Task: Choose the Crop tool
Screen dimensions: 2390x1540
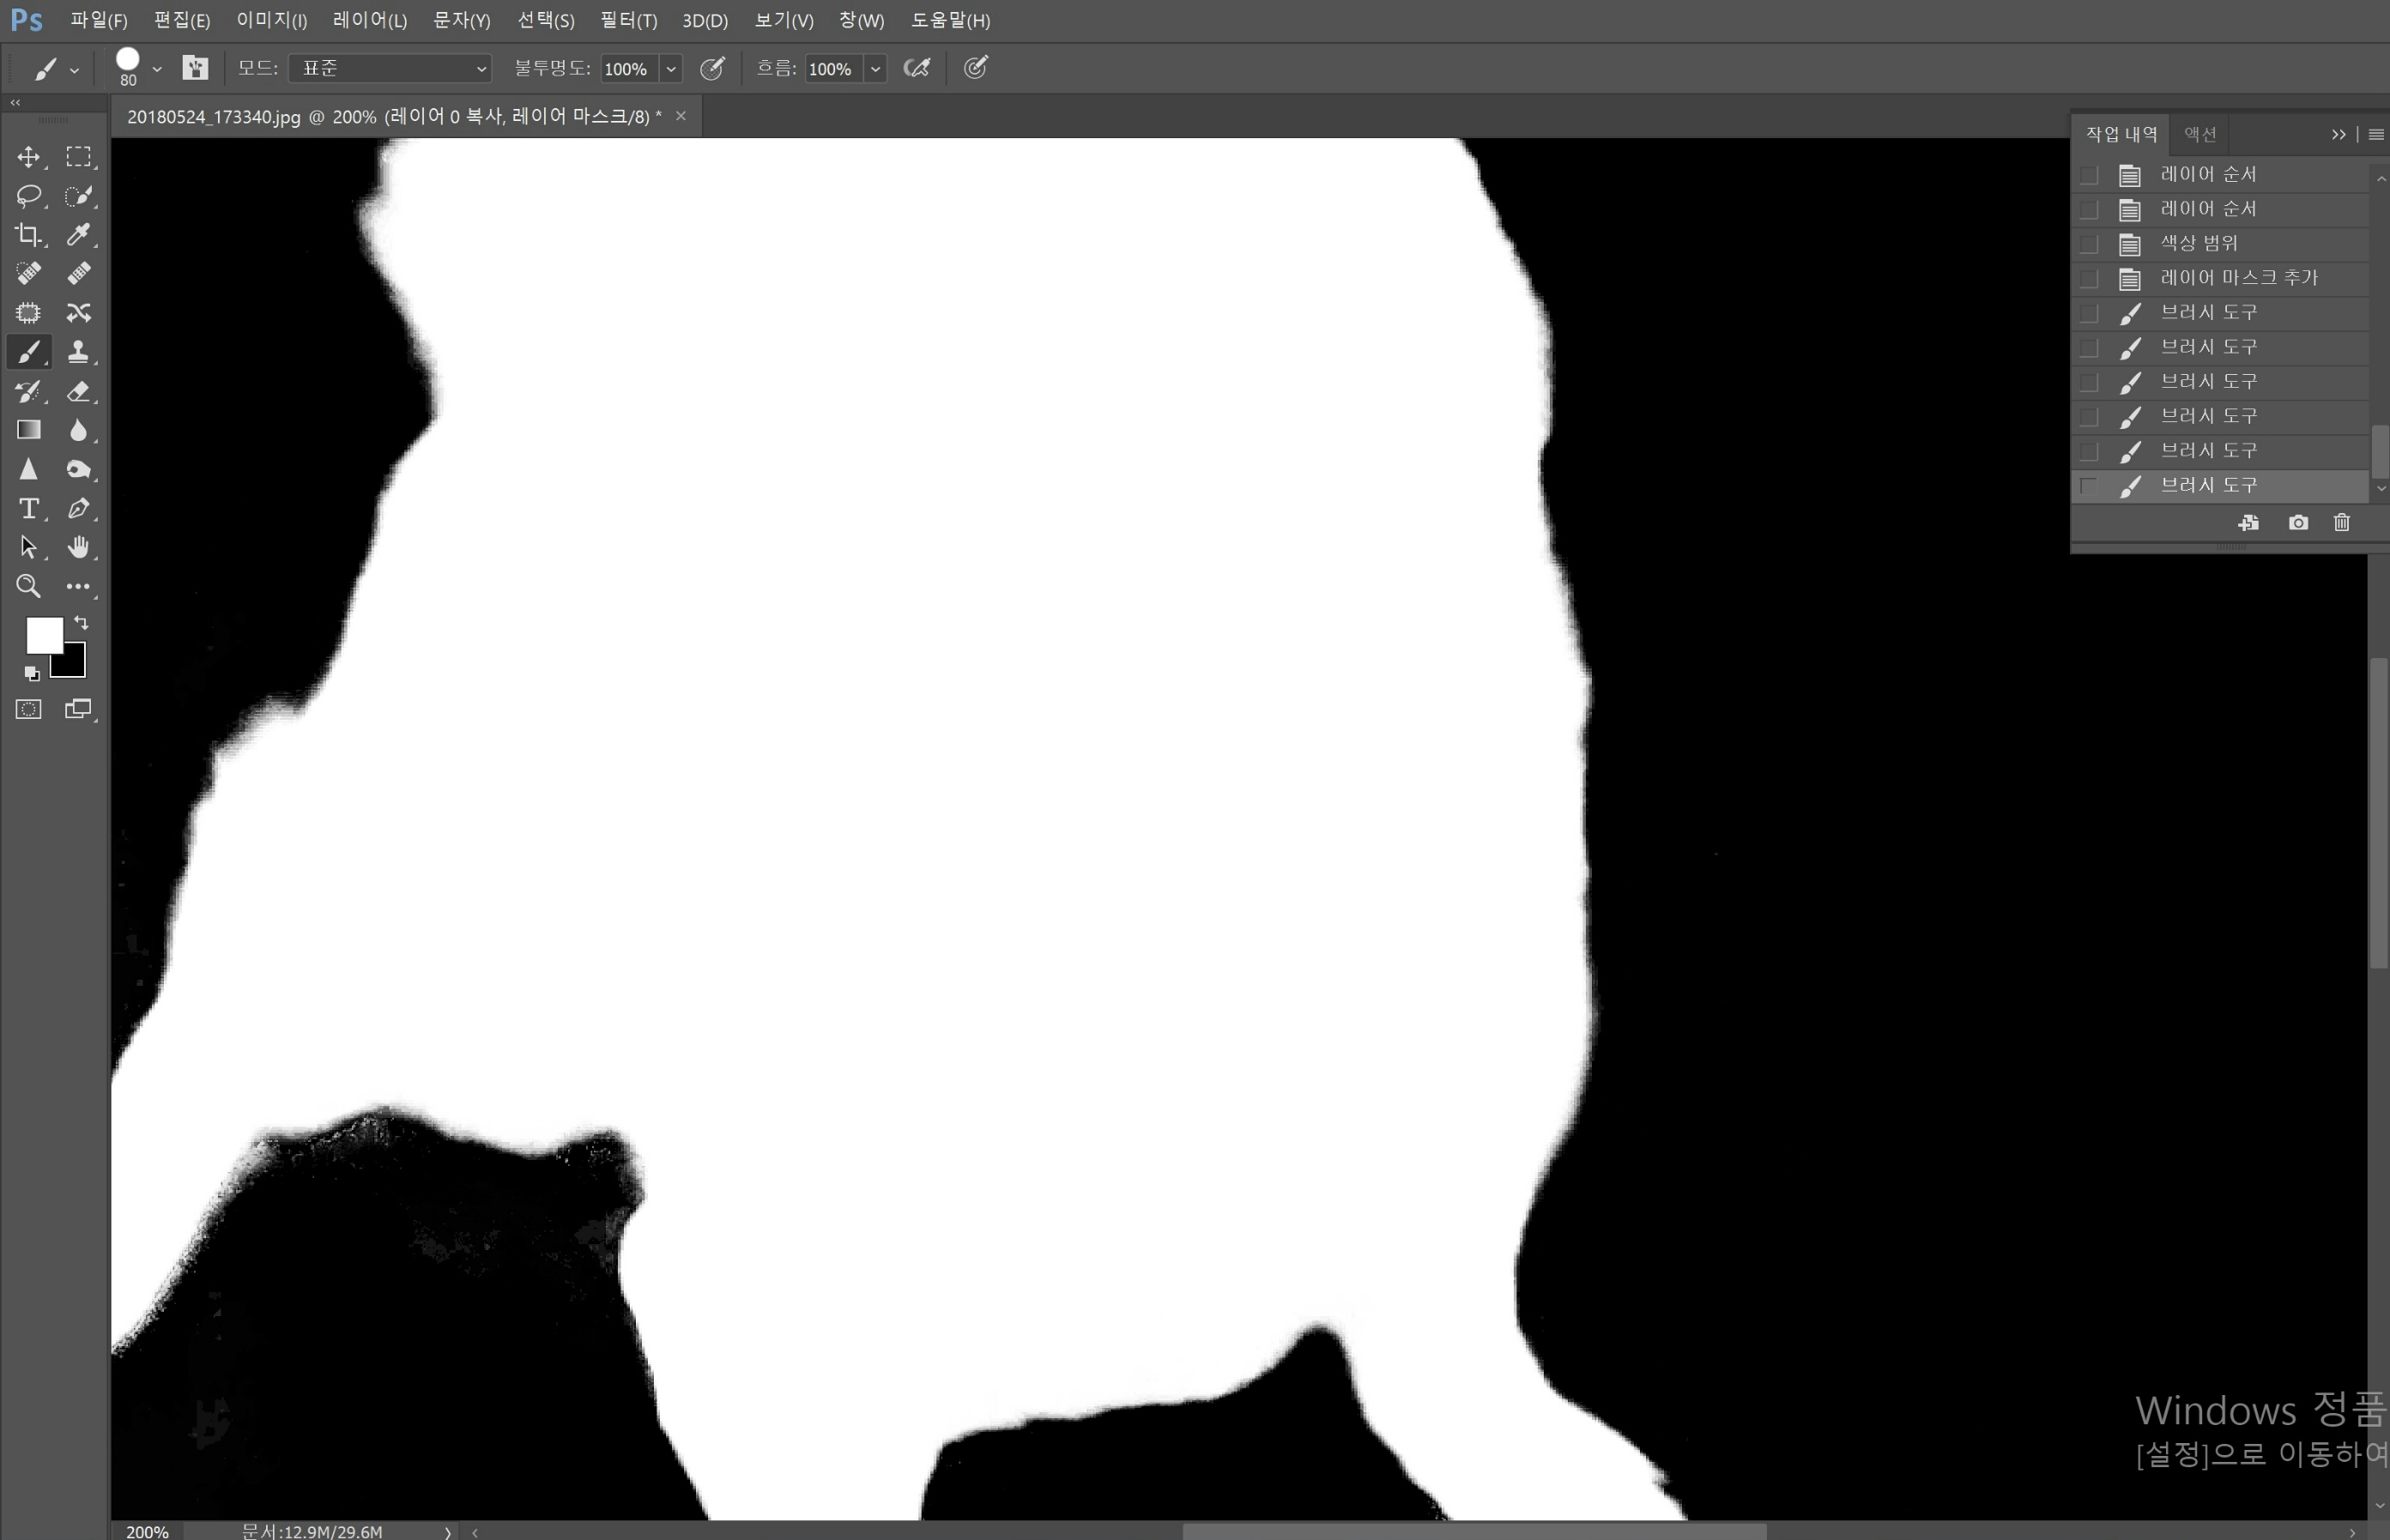Action: [28, 235]
